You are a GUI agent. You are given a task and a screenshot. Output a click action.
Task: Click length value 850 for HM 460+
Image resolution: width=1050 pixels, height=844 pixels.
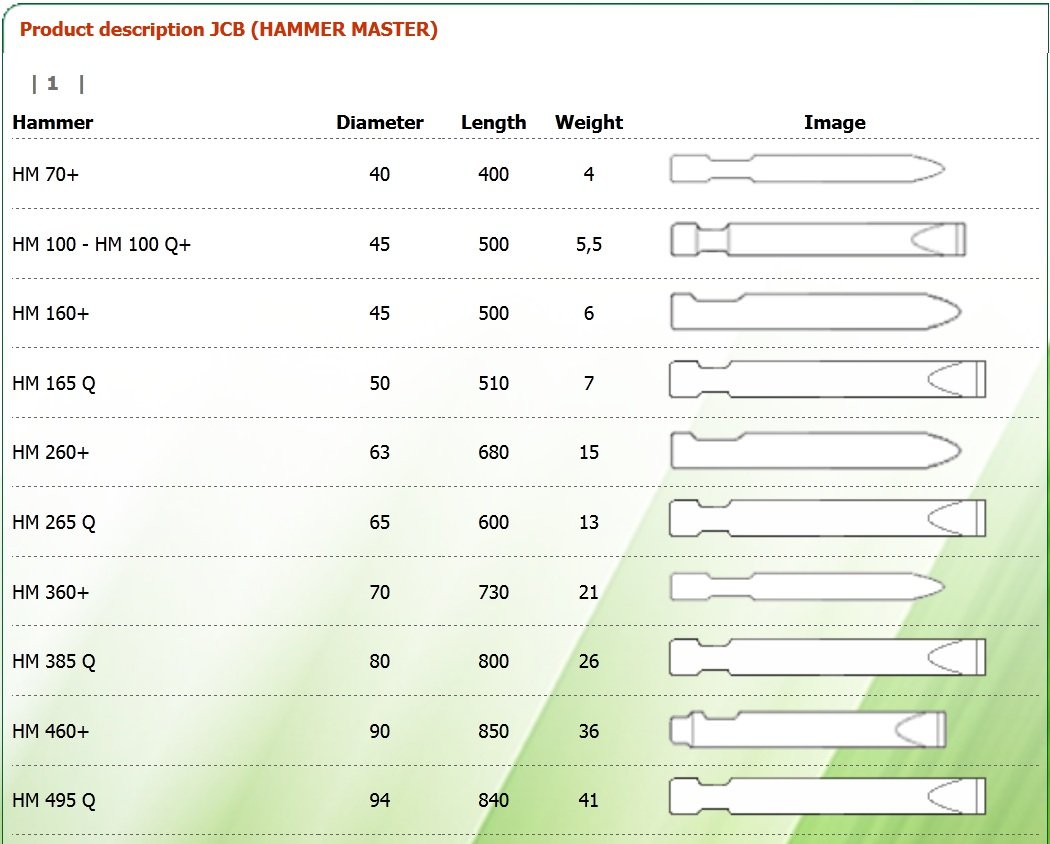point(494,731)
